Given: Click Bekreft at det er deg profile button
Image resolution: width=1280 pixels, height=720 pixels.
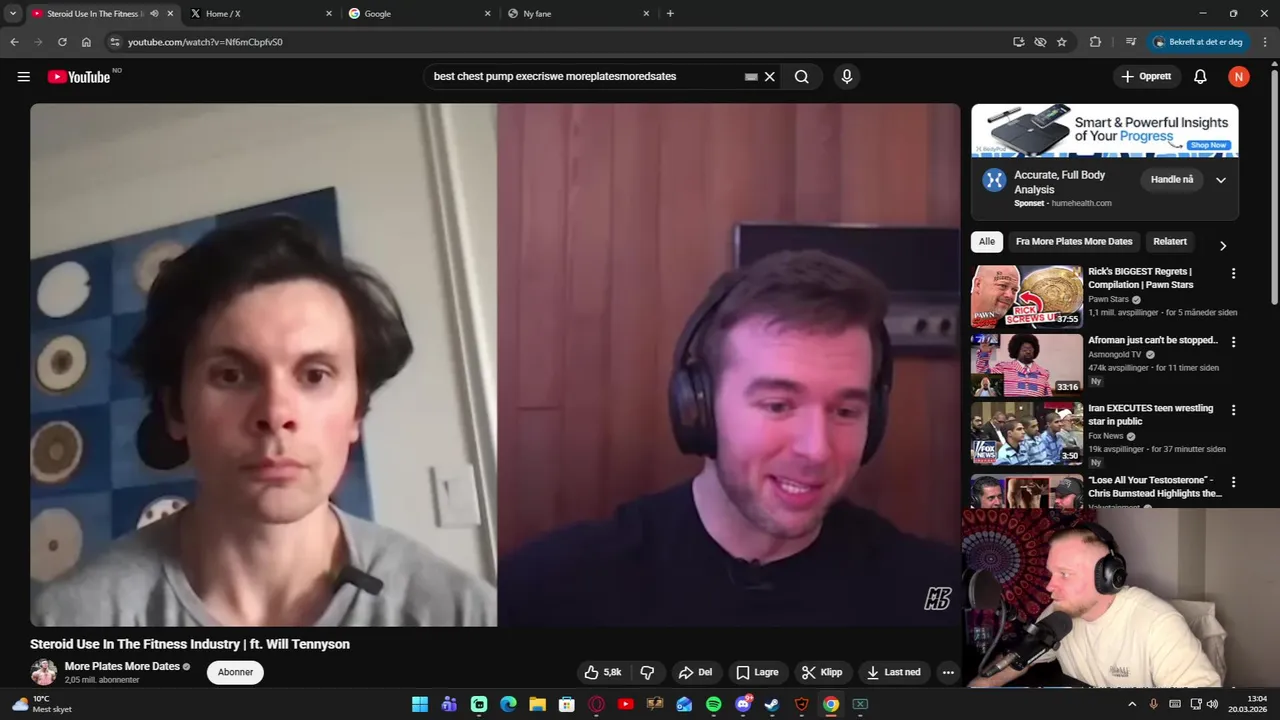Looking at the screenshot, I should (1198, 42).
